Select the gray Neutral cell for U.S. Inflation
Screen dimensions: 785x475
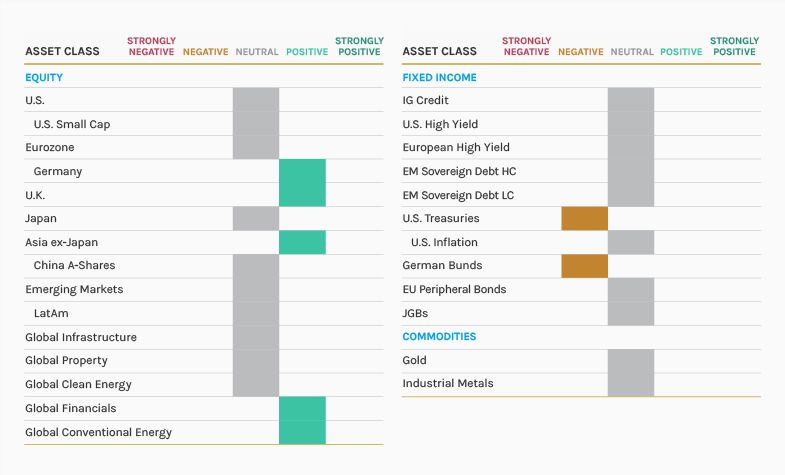631,242
